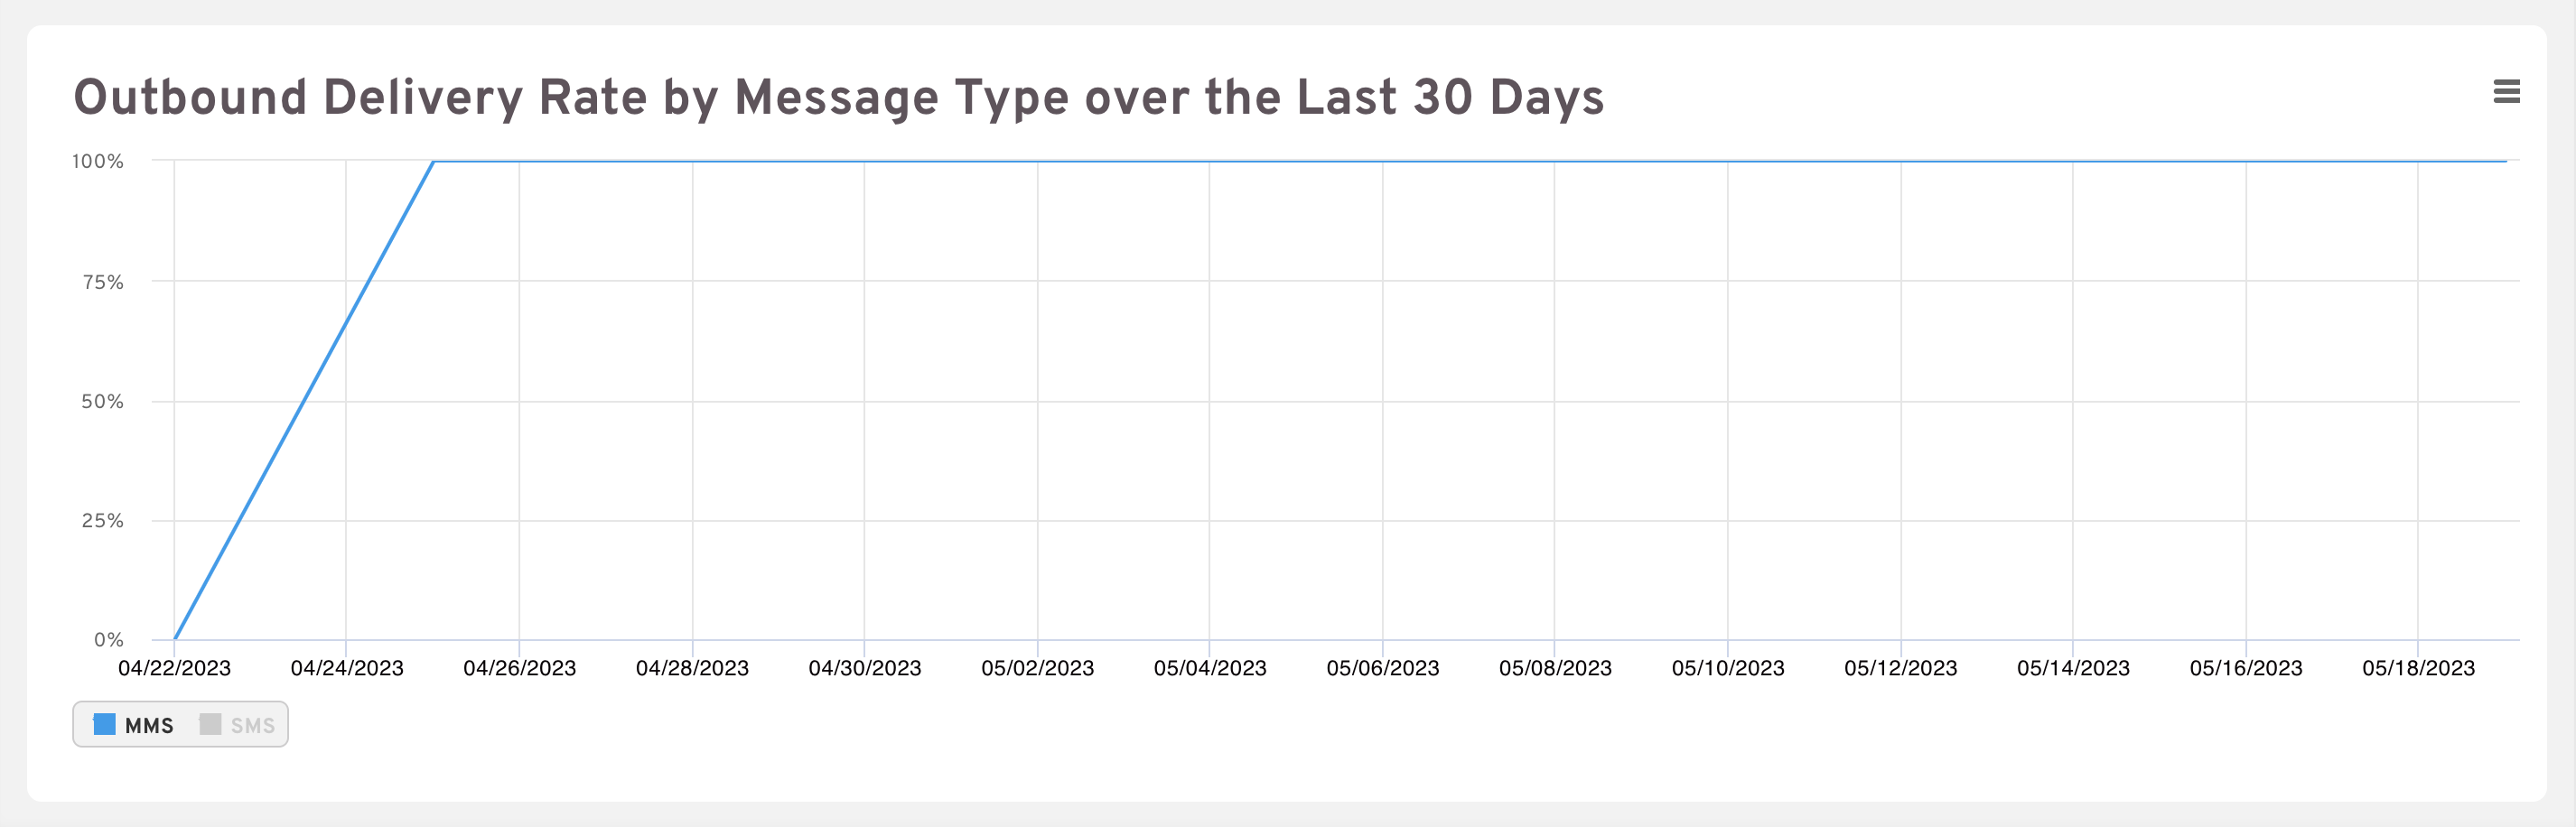Click the MMS line's starting point at 0%
The height and width of the screenshot is (827, 2576).
(x=175, y=638)
